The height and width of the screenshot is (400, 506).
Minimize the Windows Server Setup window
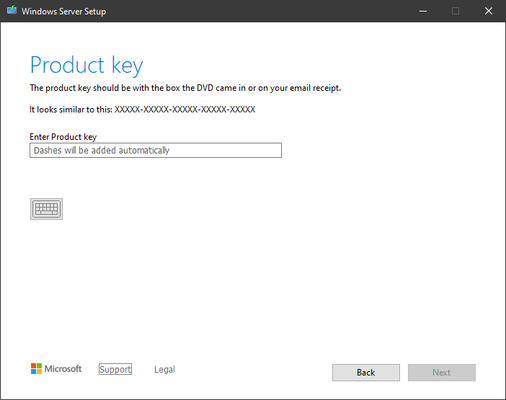click(423, 11)
